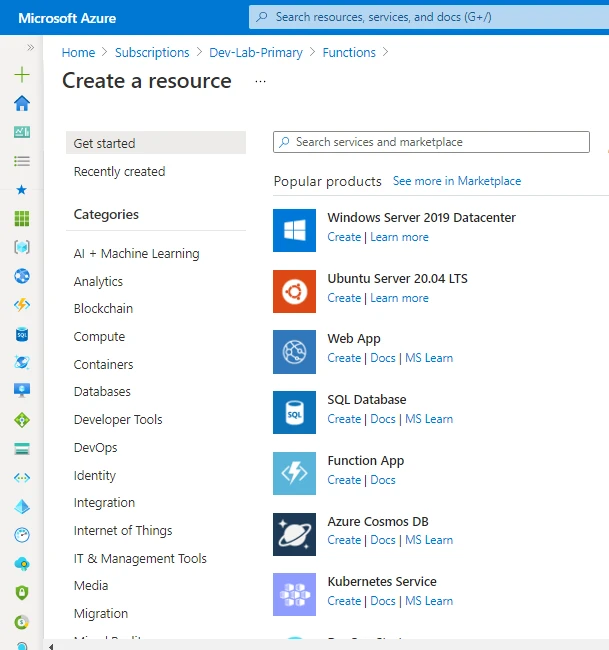The height and width of the screenshot is (650, 609).
Task: Choose the Internet of Things category
Action: 123,531
